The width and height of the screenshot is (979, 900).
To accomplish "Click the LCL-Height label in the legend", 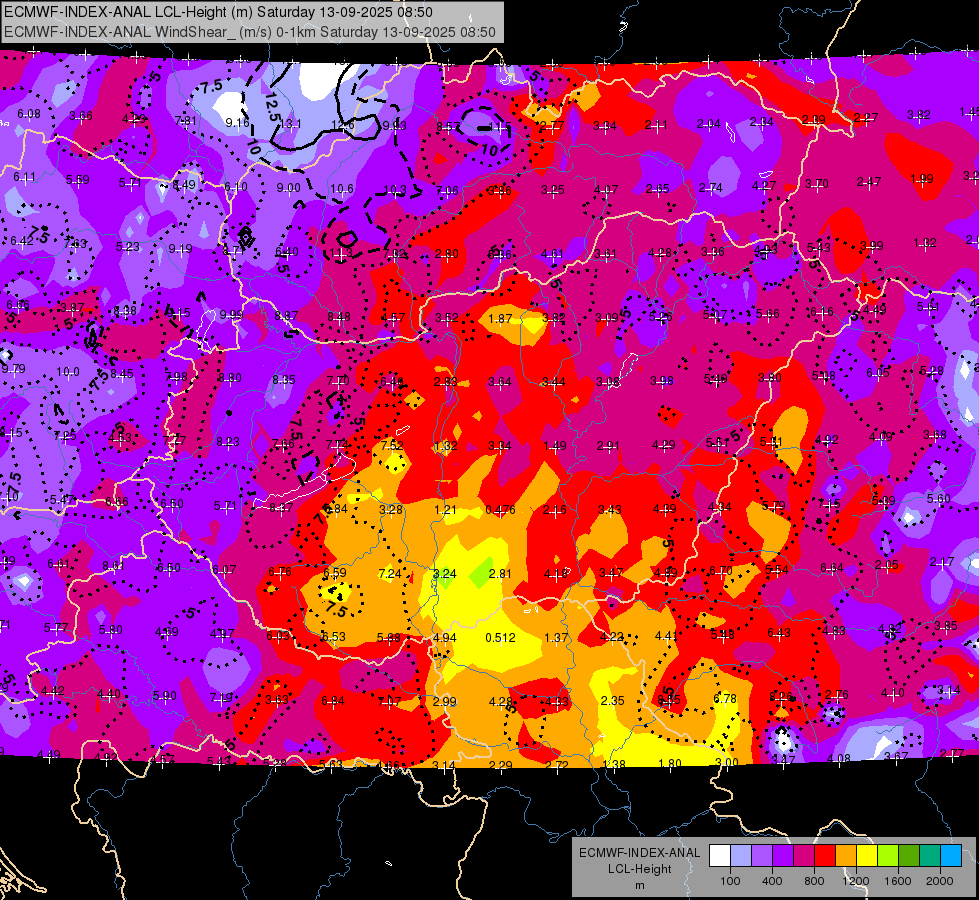I will [639, 869].
